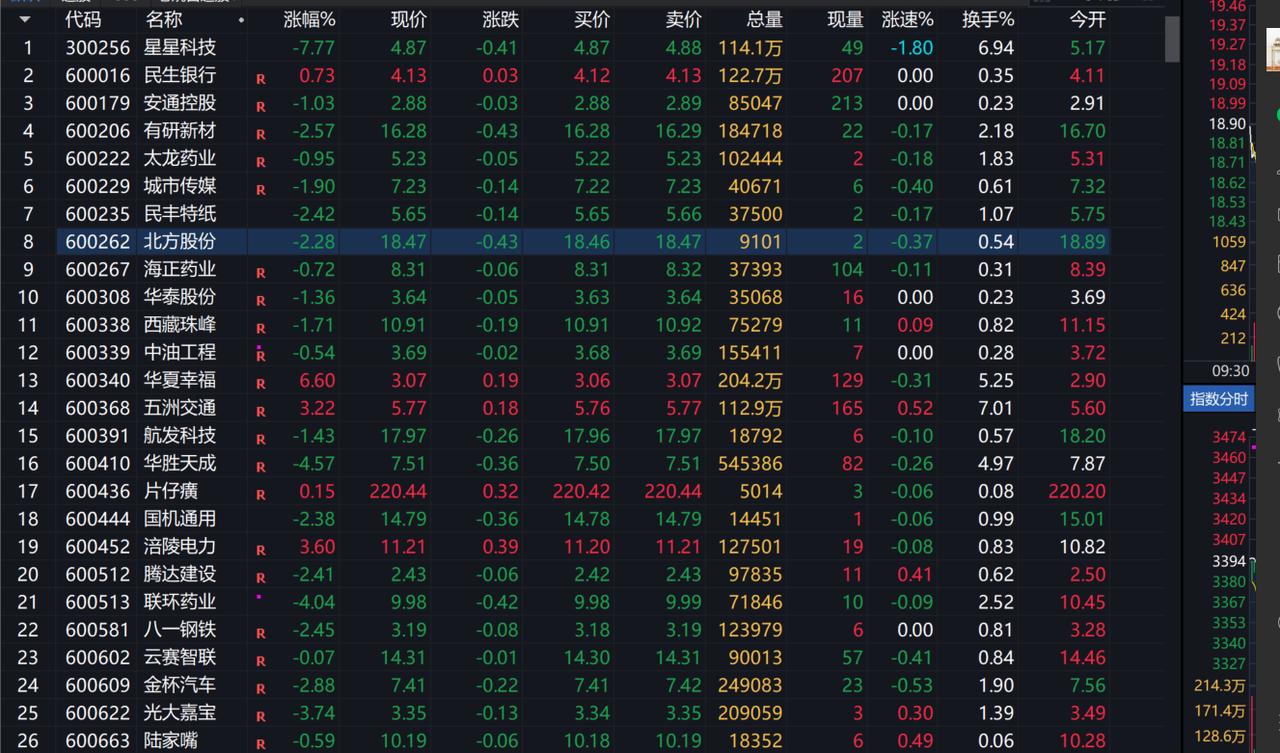
Task: Click the R marker beside 民生银行
Action: click(x=261, y=79)
